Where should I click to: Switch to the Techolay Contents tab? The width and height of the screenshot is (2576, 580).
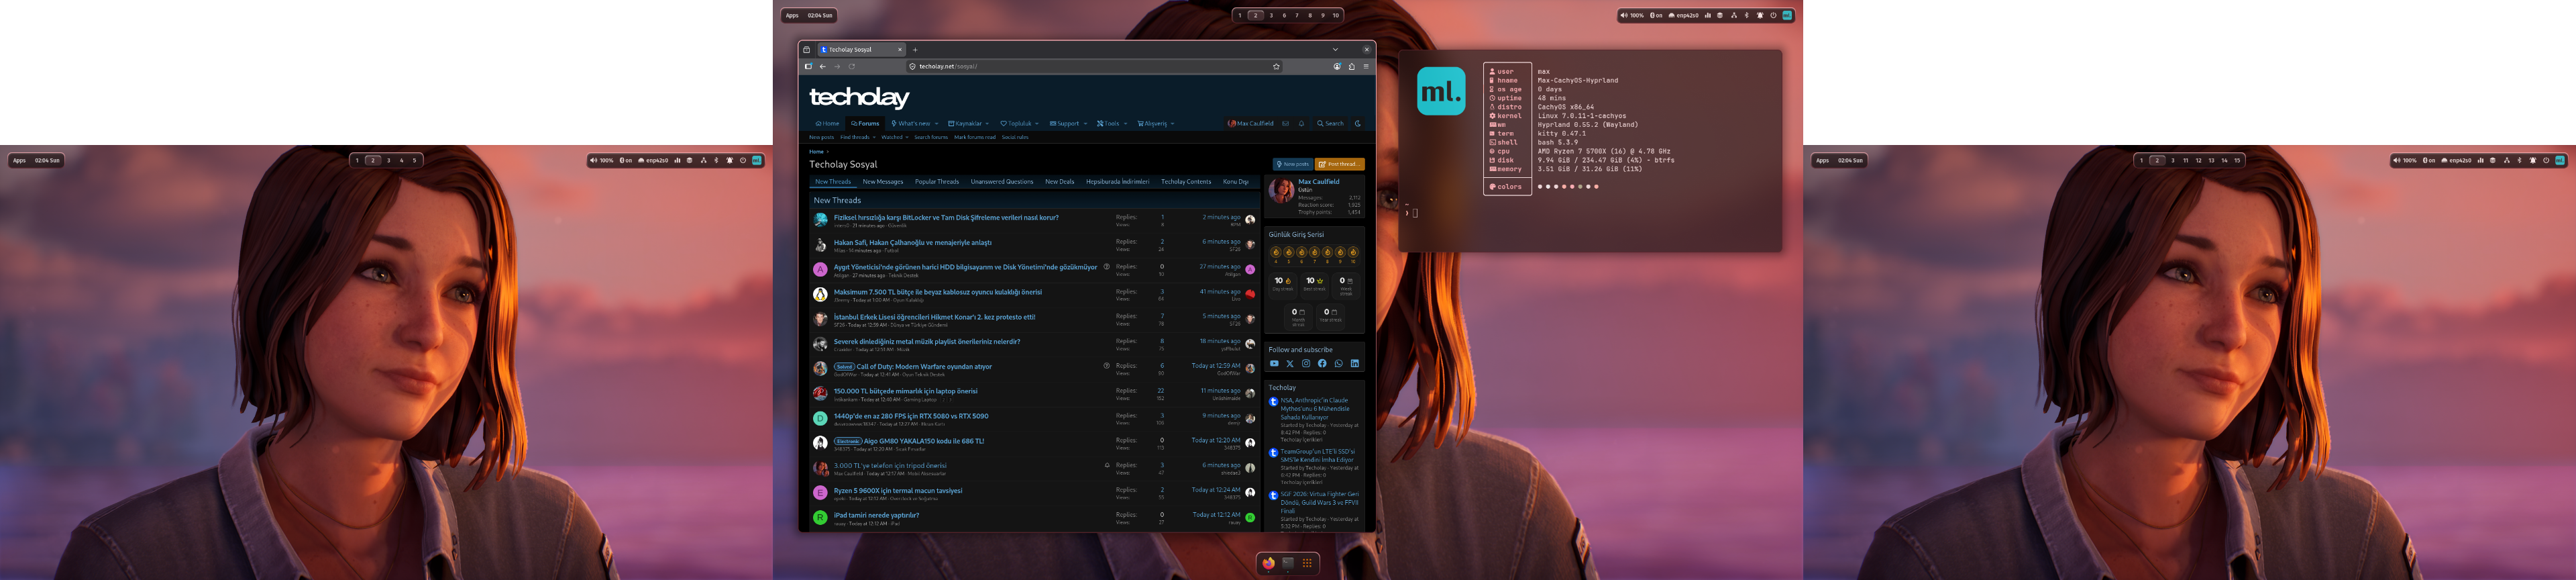click(1186, 182)
